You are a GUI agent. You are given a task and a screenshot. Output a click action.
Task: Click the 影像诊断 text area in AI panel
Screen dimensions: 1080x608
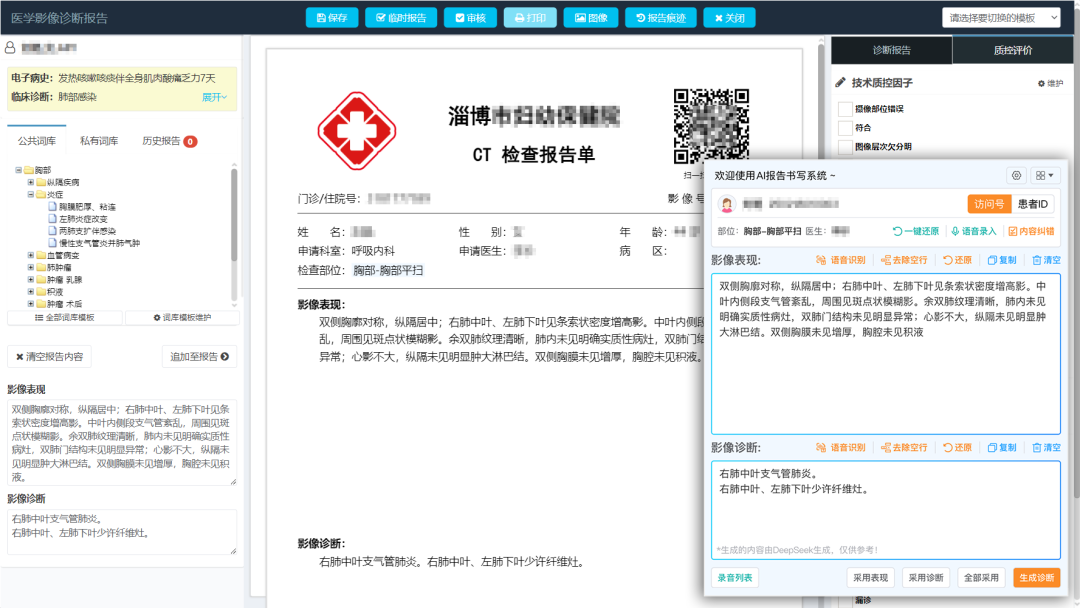point(886,510)
